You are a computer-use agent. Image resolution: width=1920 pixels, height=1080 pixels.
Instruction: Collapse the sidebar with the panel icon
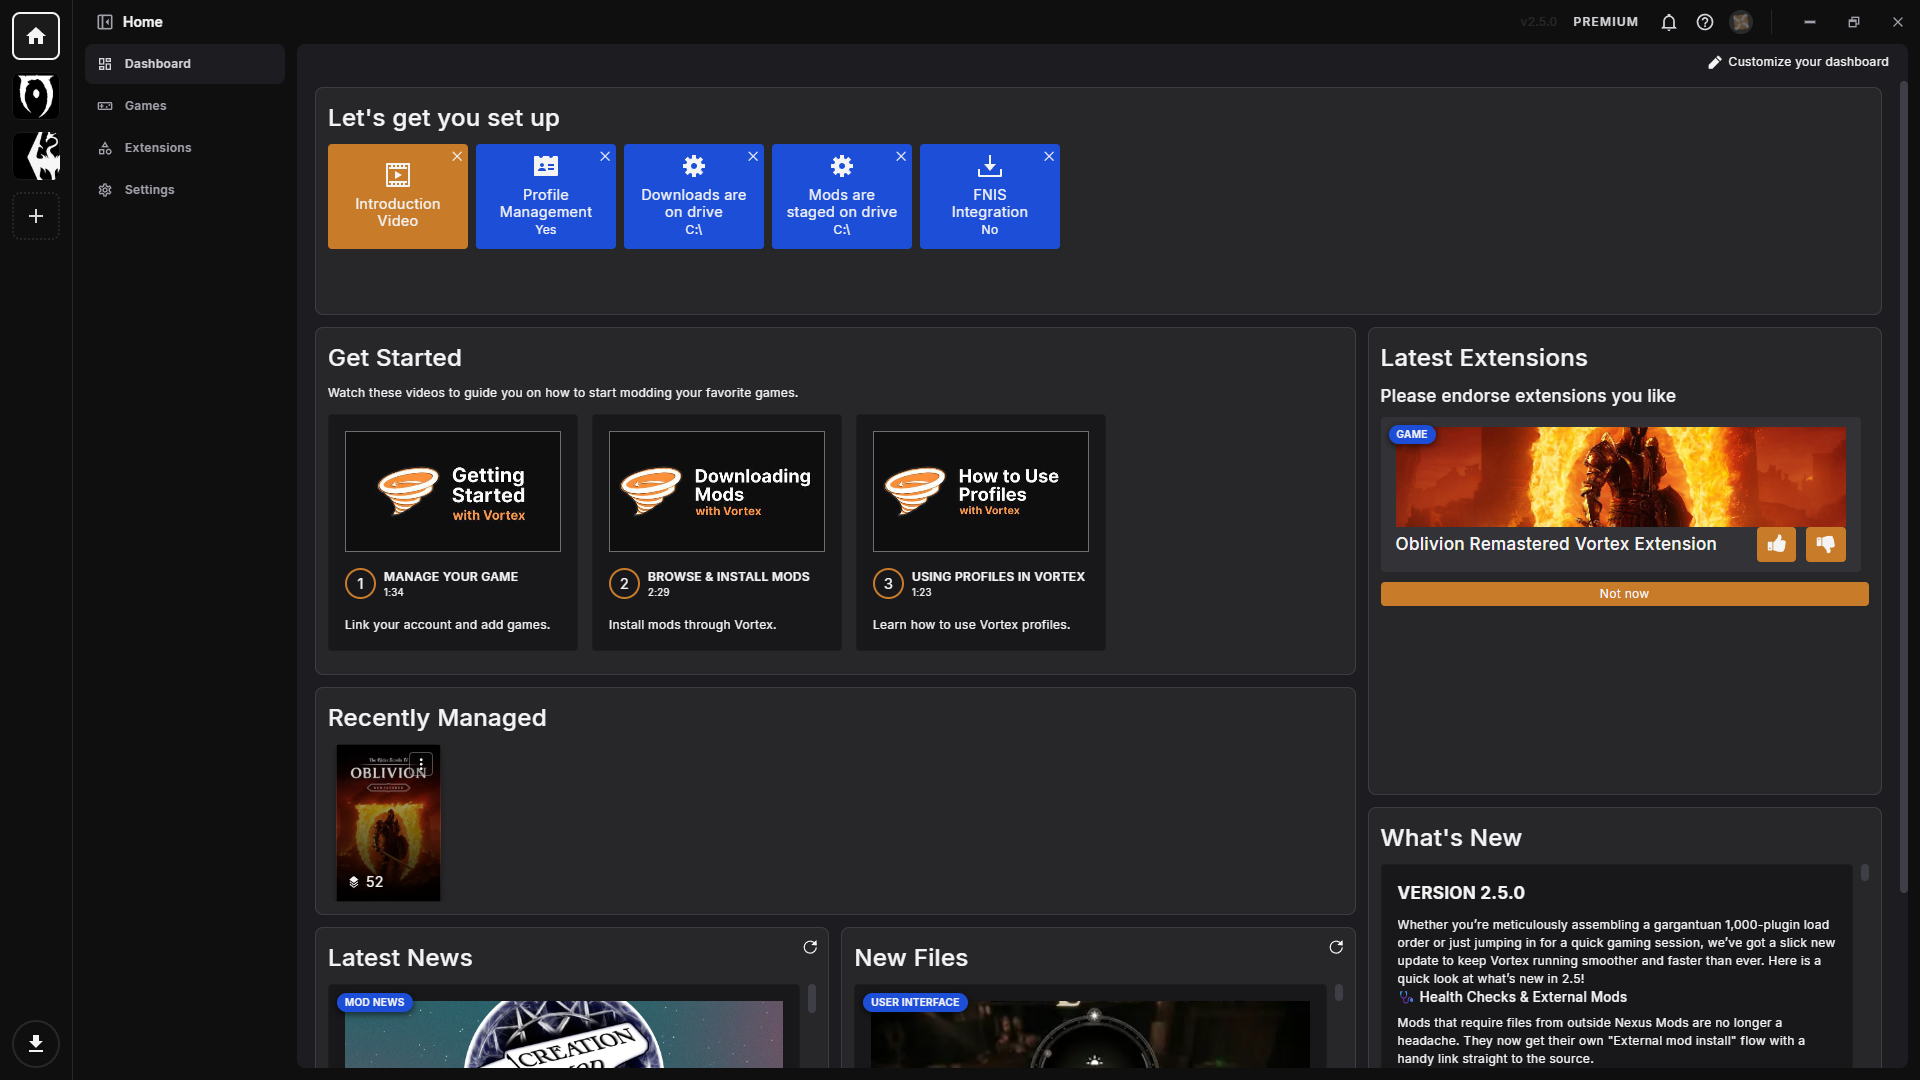105,22
